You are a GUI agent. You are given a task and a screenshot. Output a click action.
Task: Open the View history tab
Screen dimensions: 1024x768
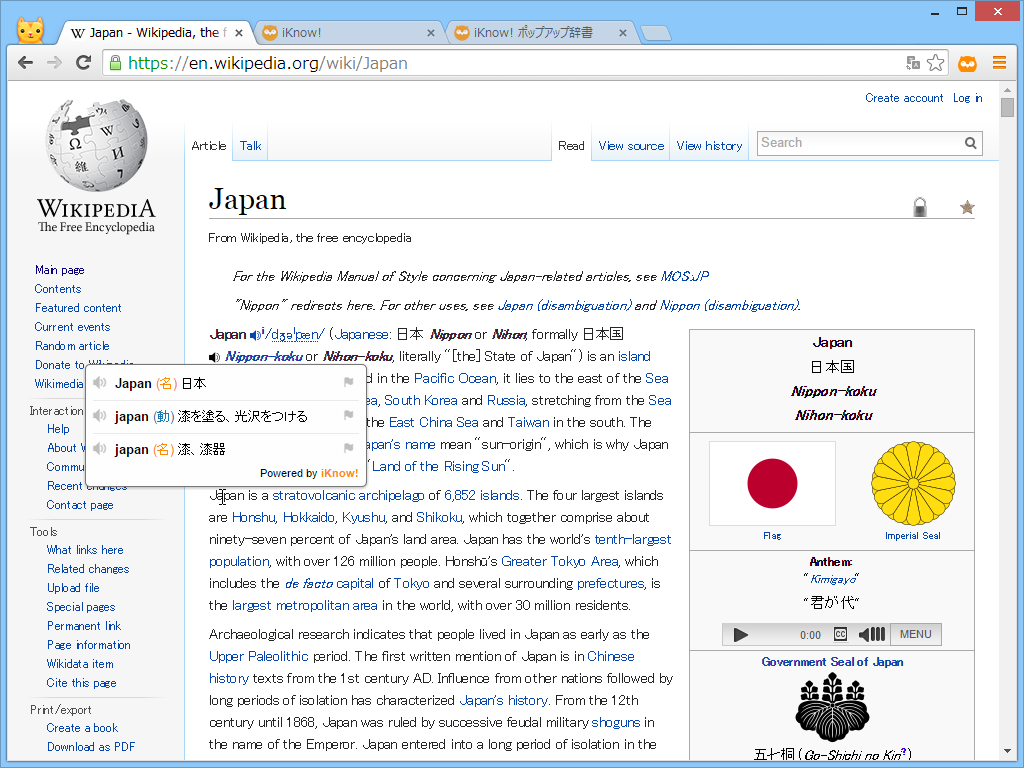coord(709,146)
